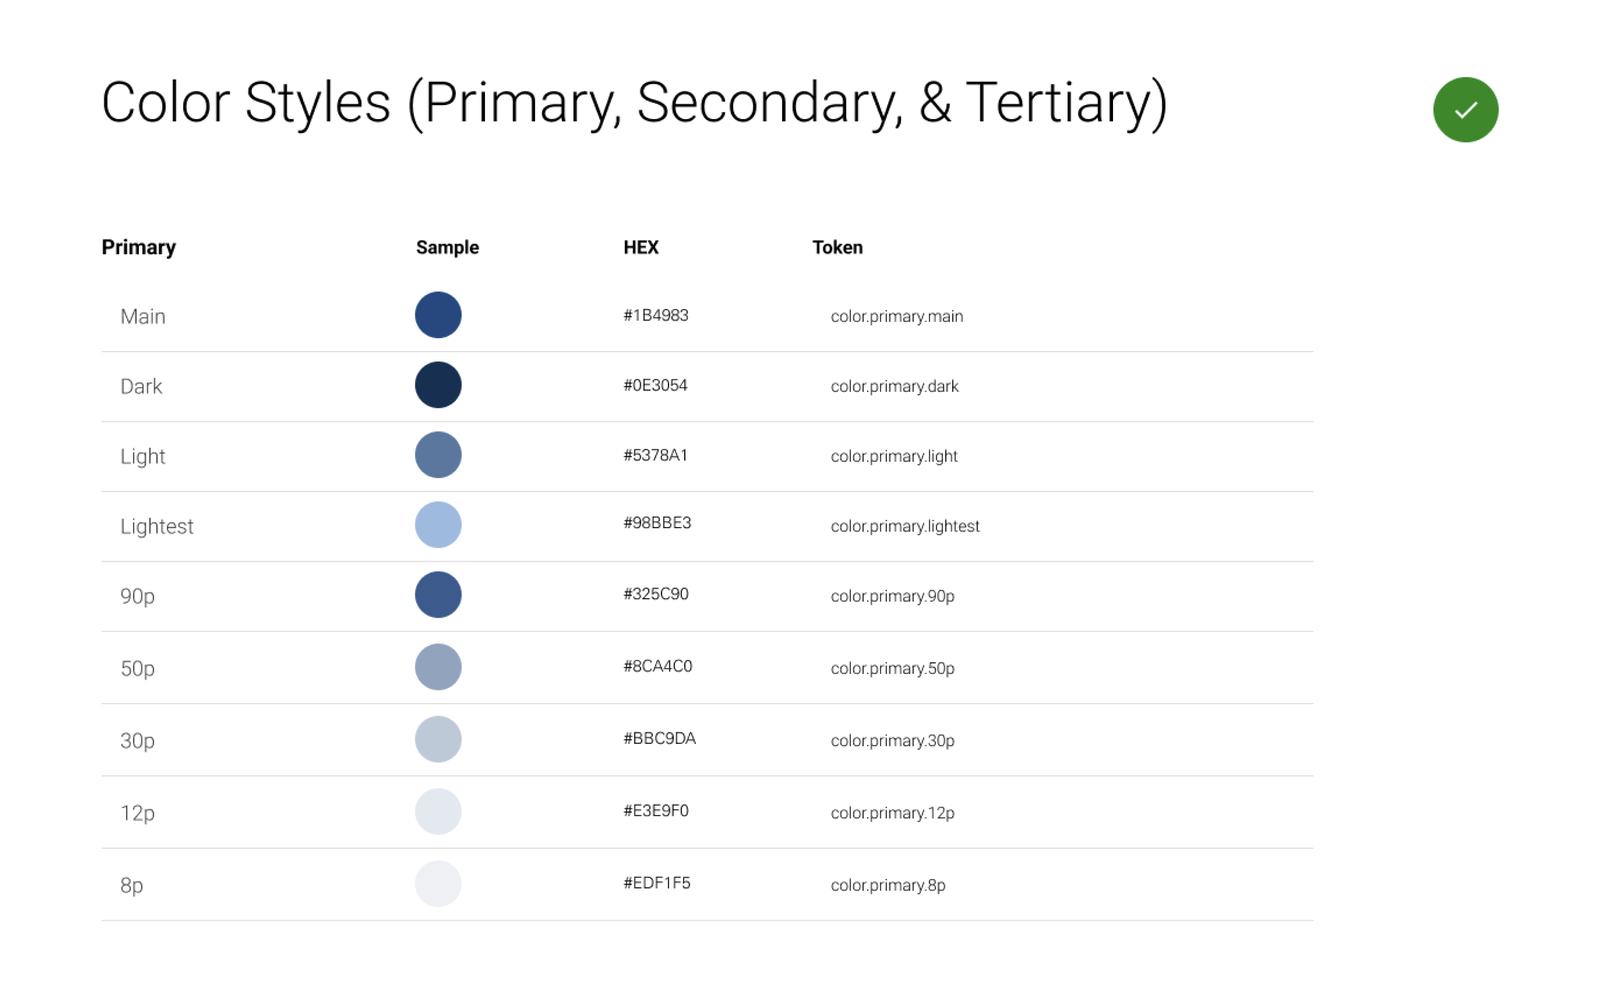Select the 8p color sample circle
This screenshot has height=985, width=1600.
click(438, 884)
